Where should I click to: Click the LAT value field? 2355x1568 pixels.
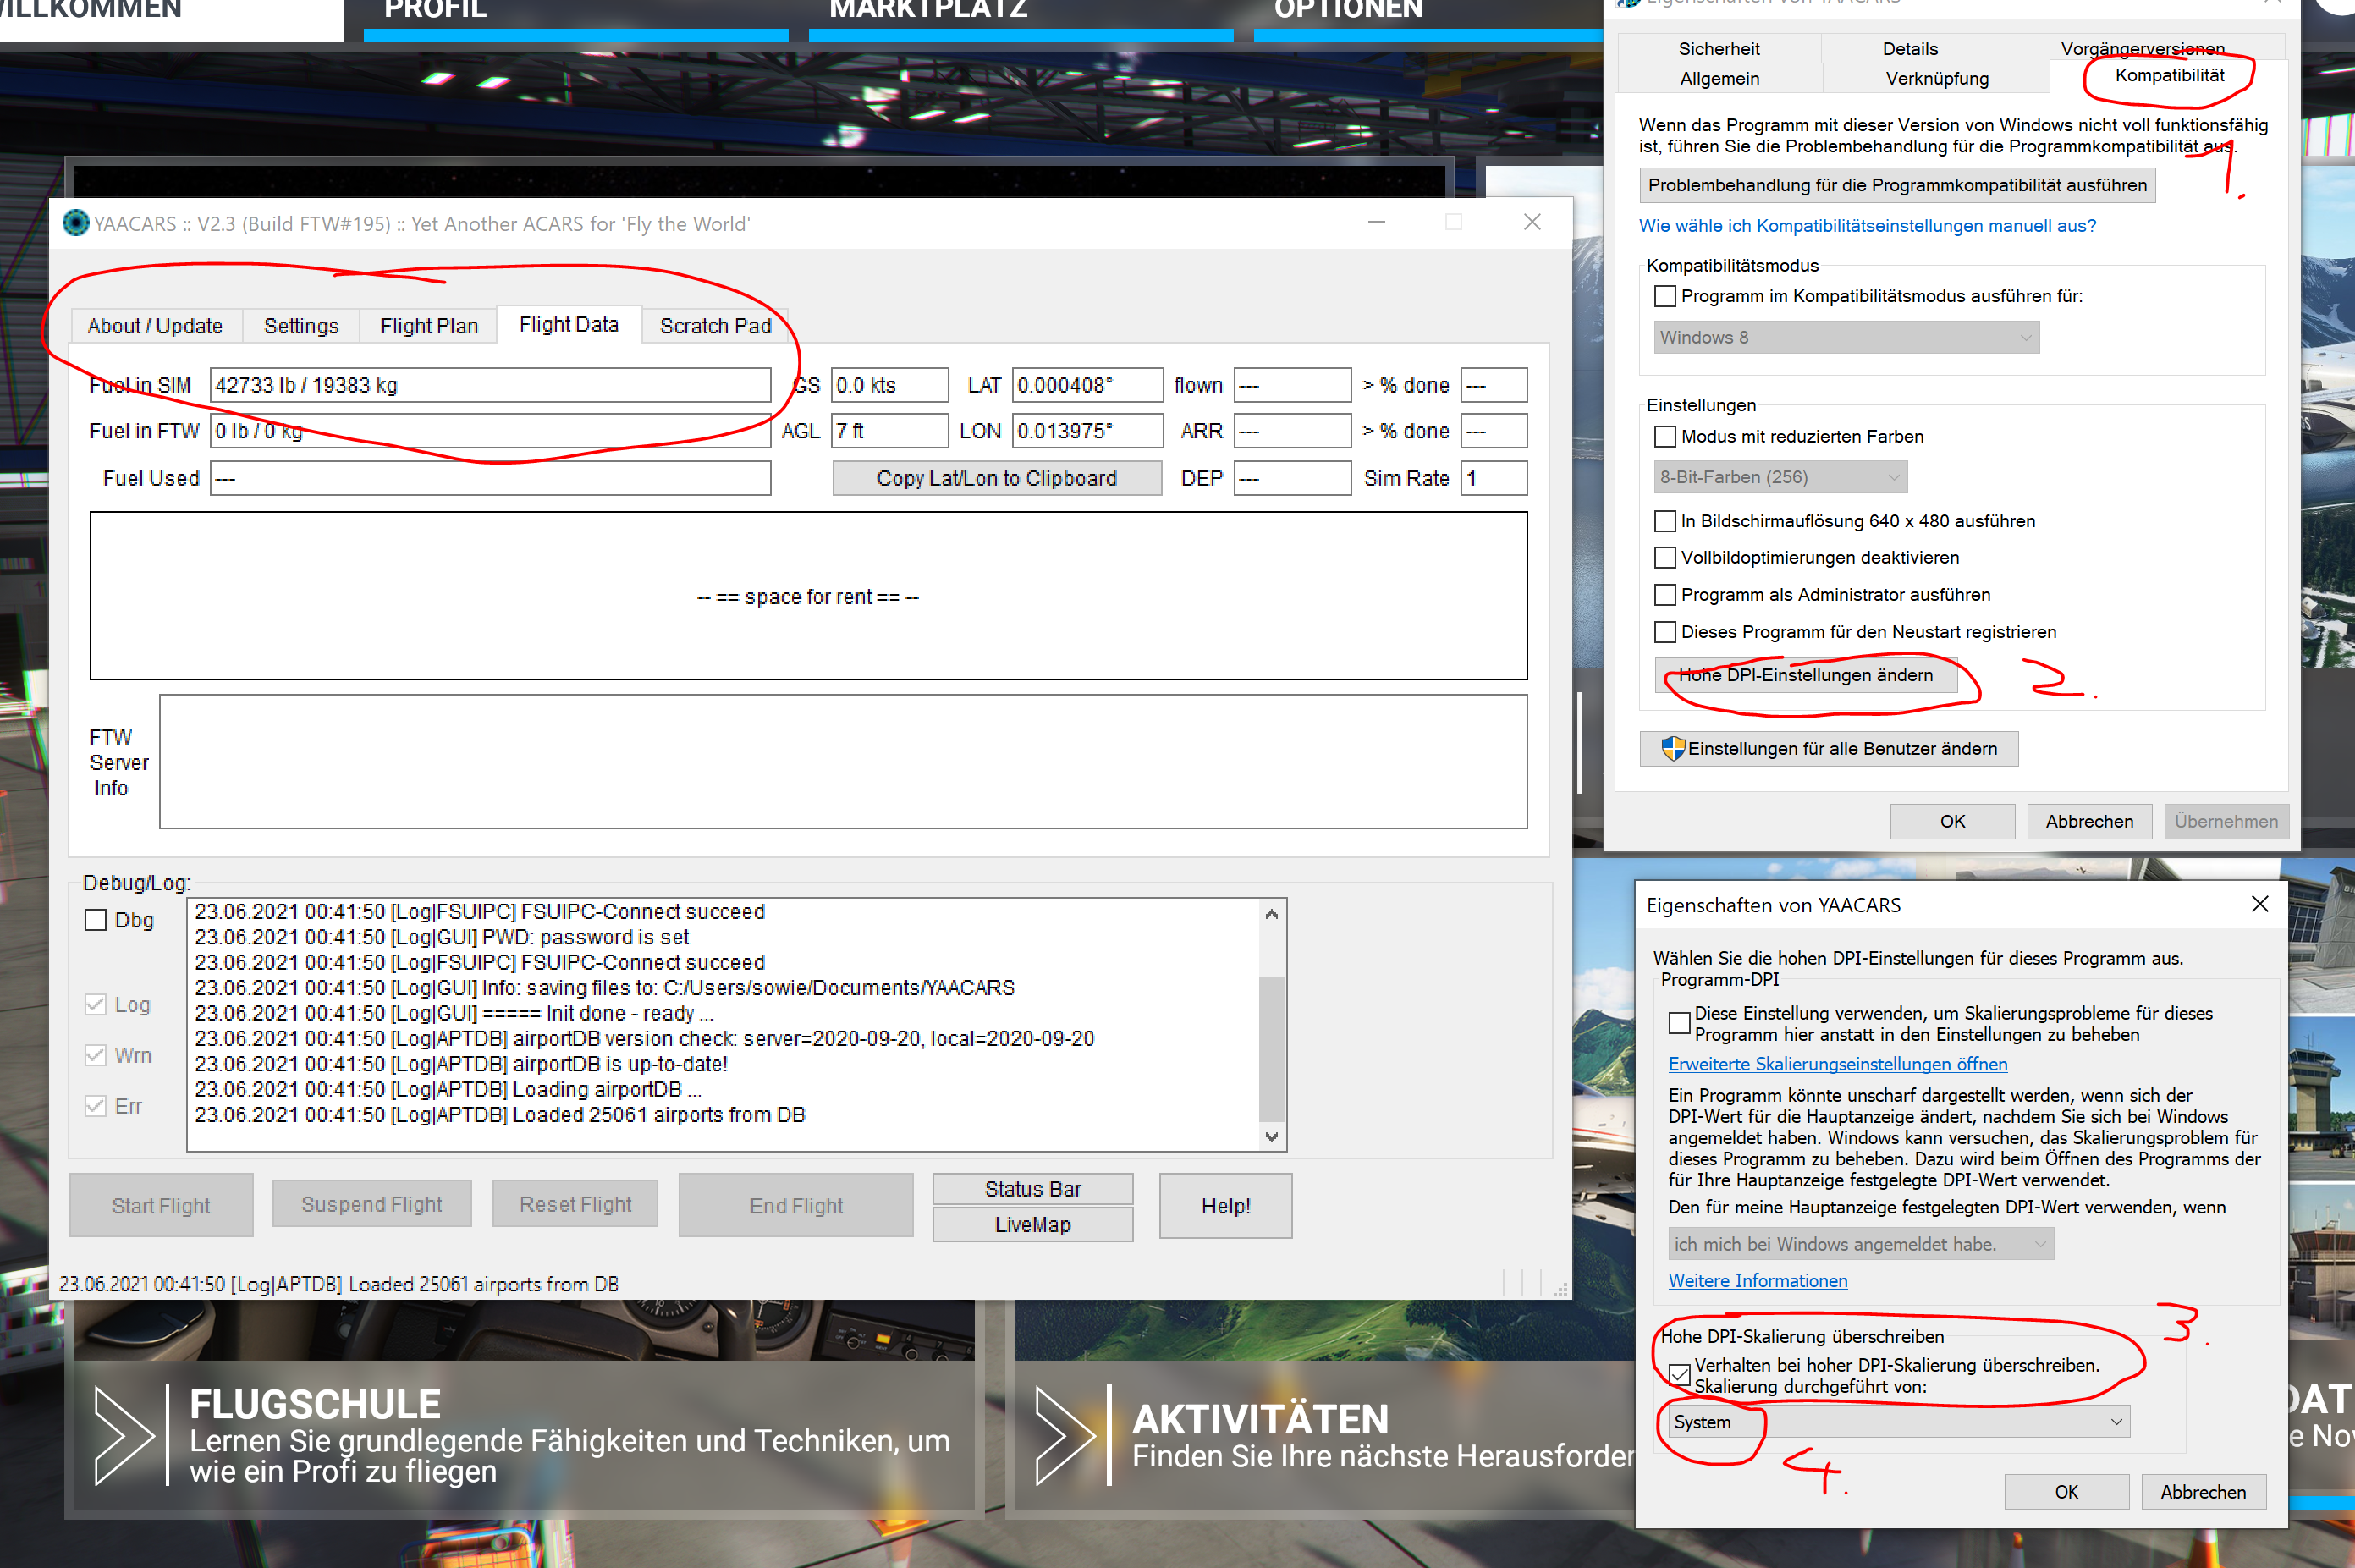[1087, 385]
